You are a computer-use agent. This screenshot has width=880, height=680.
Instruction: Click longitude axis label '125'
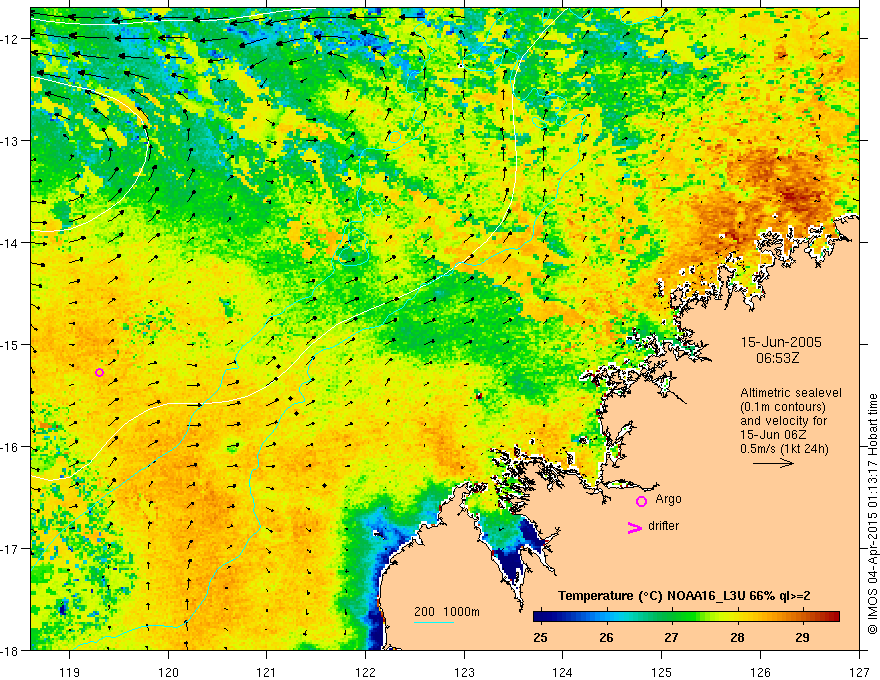(x=662, y=672)
